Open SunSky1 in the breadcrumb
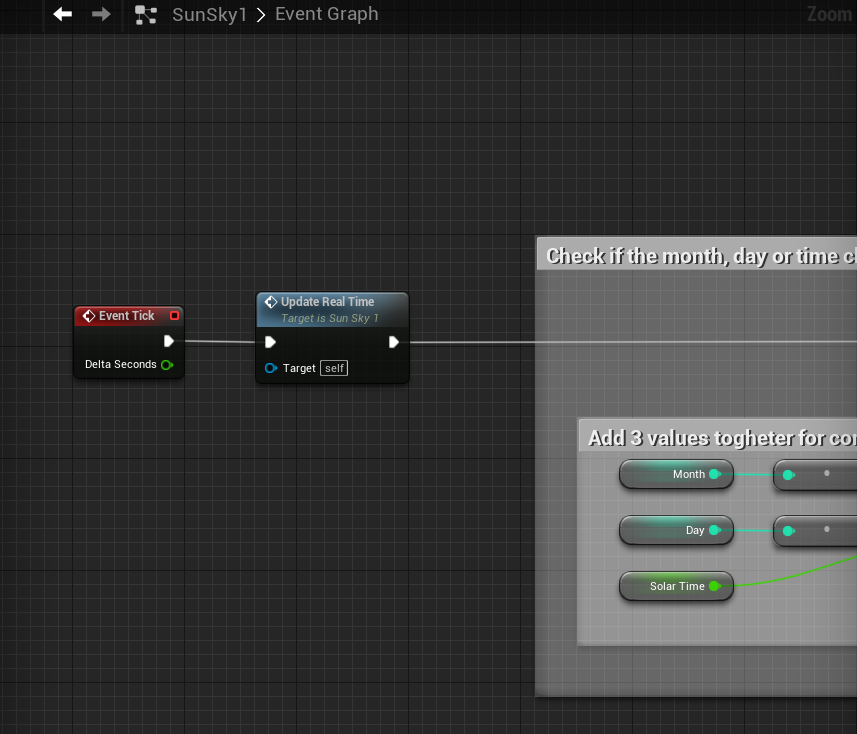Viewport: 857px width, 734px height. tap(209, 15)
